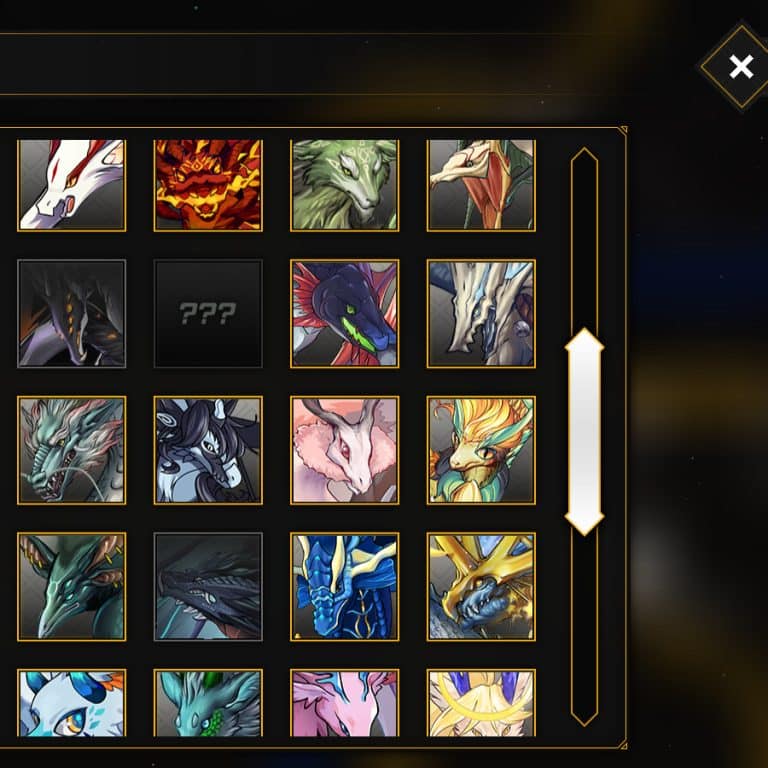Choose the fiery lava dragon portrait
This screenshot has height=768, width=768.
coord(208,185)
